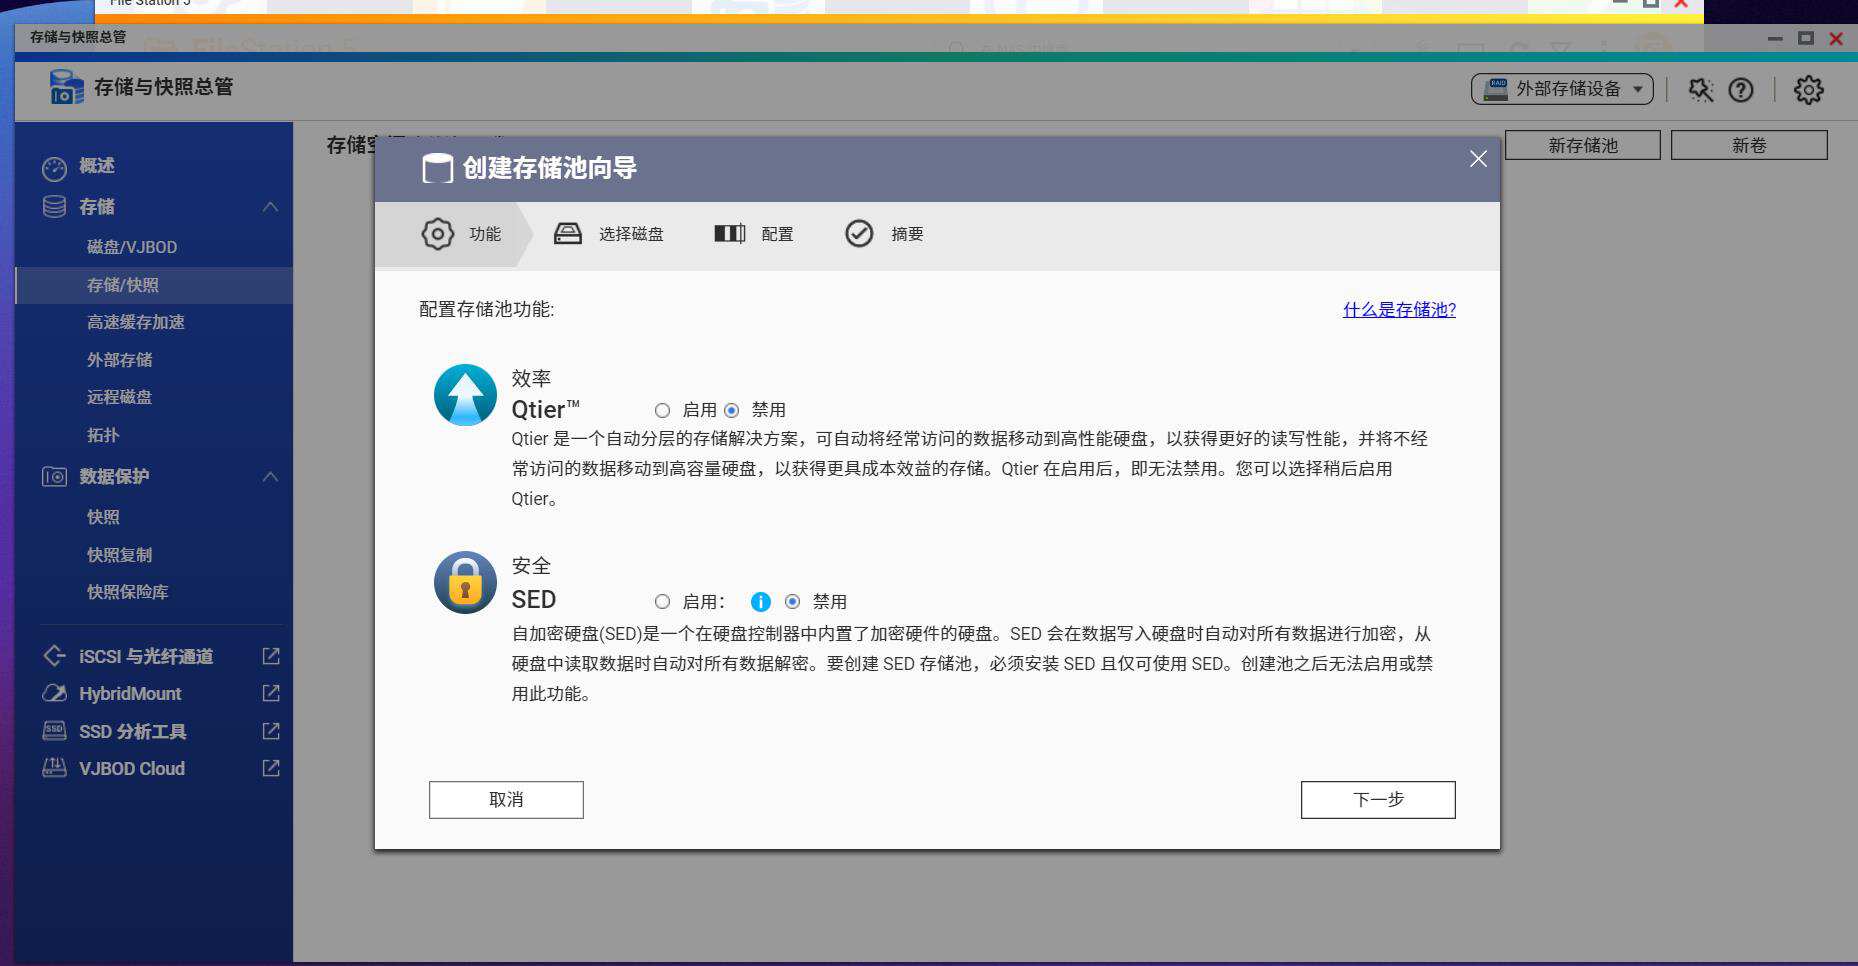Collapse the 数据保护 sidebar section
This screenshot has width=1858, height=966.
(270, 477)
